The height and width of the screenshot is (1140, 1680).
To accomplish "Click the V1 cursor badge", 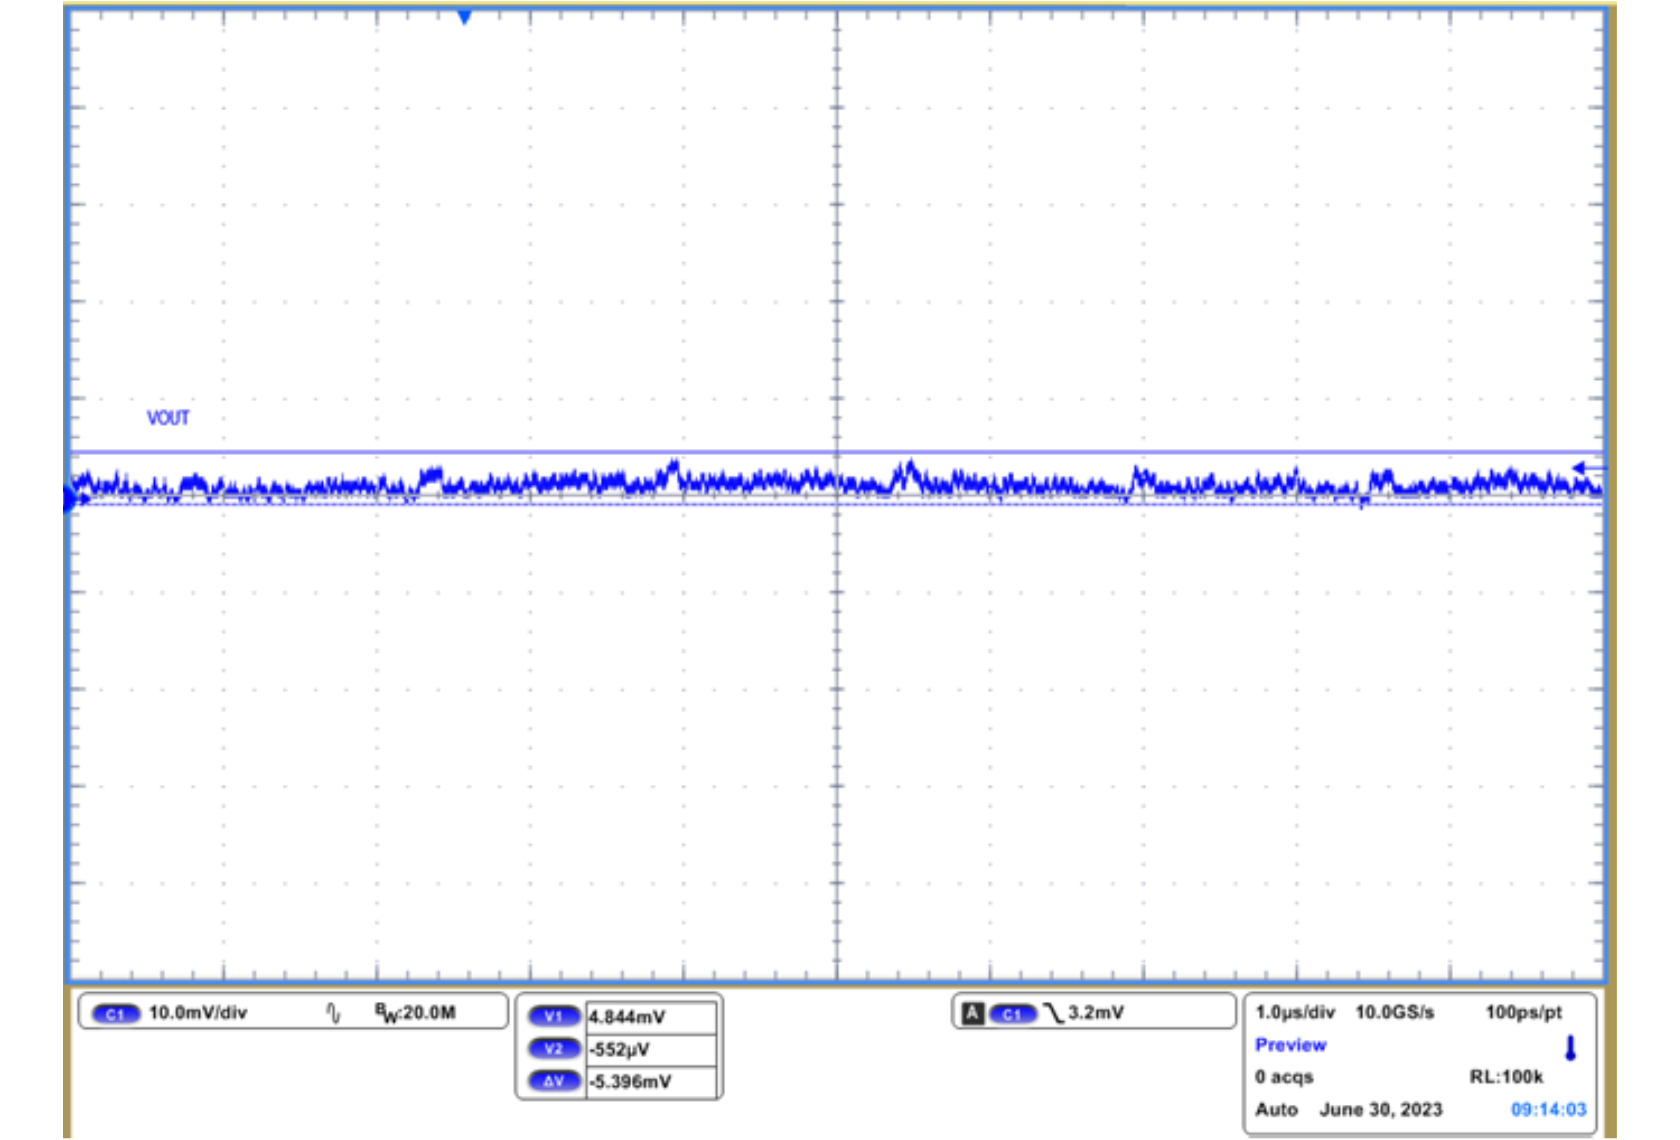I will pos(557,1015).
